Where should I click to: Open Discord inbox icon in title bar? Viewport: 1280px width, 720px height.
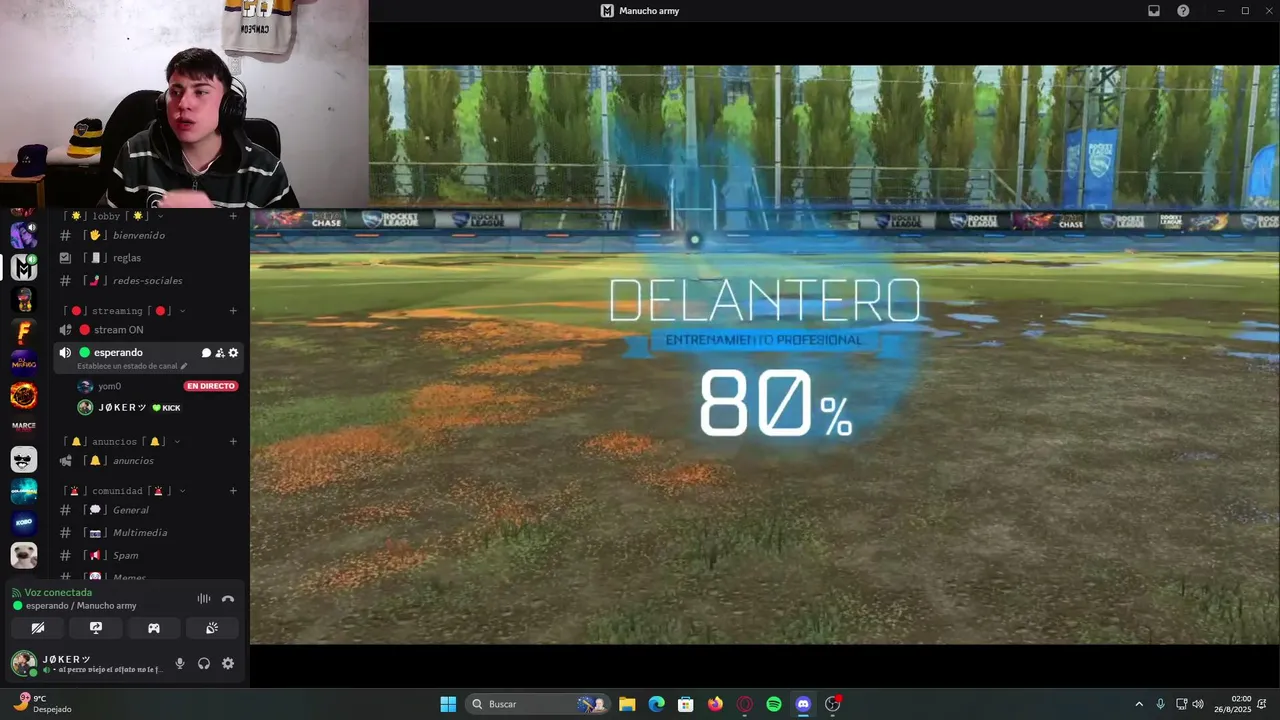(x=1153, y=11)
